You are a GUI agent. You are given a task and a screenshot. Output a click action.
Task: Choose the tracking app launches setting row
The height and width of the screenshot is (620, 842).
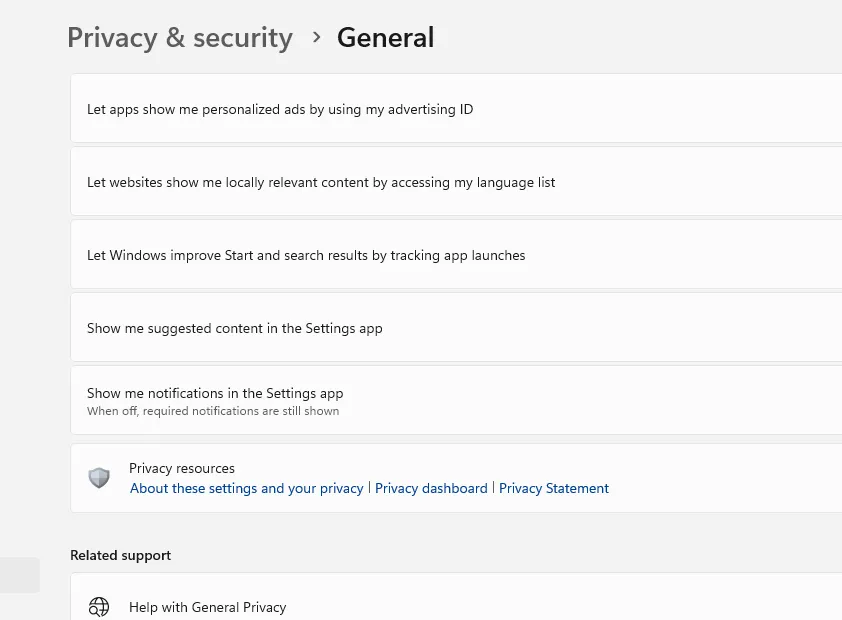pos(456,255)
